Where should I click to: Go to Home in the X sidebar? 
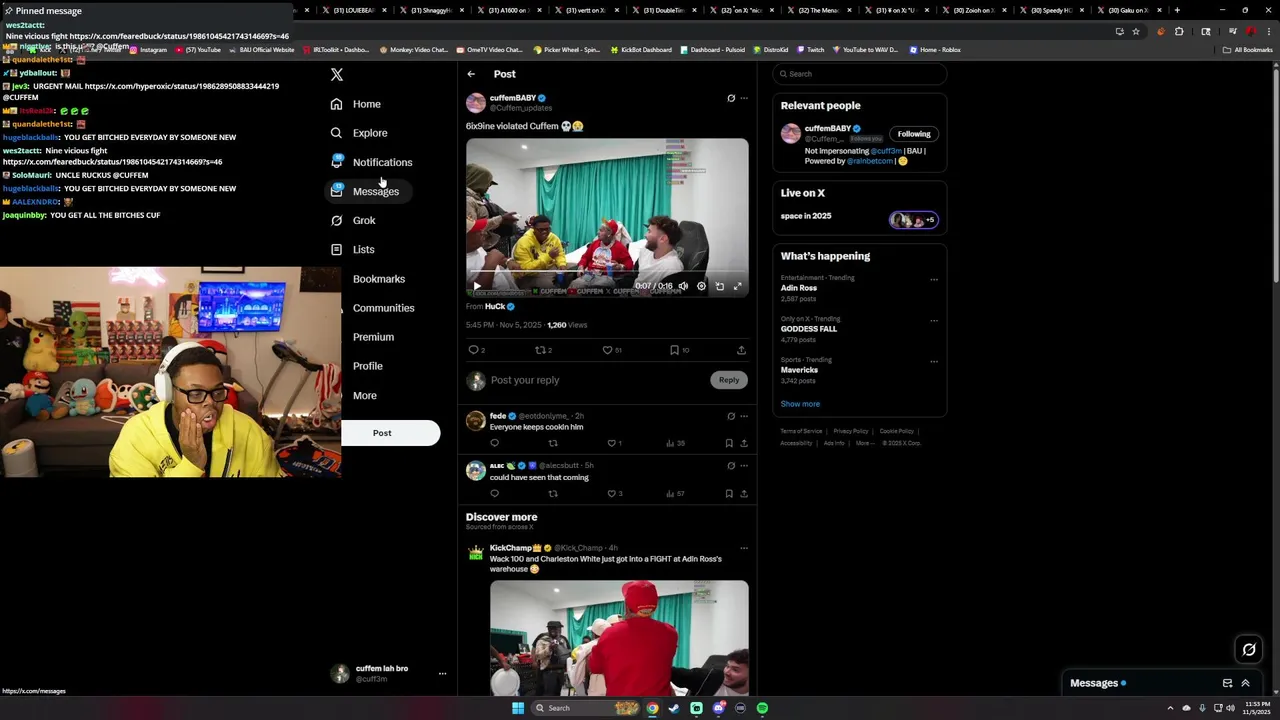[356, 104]
